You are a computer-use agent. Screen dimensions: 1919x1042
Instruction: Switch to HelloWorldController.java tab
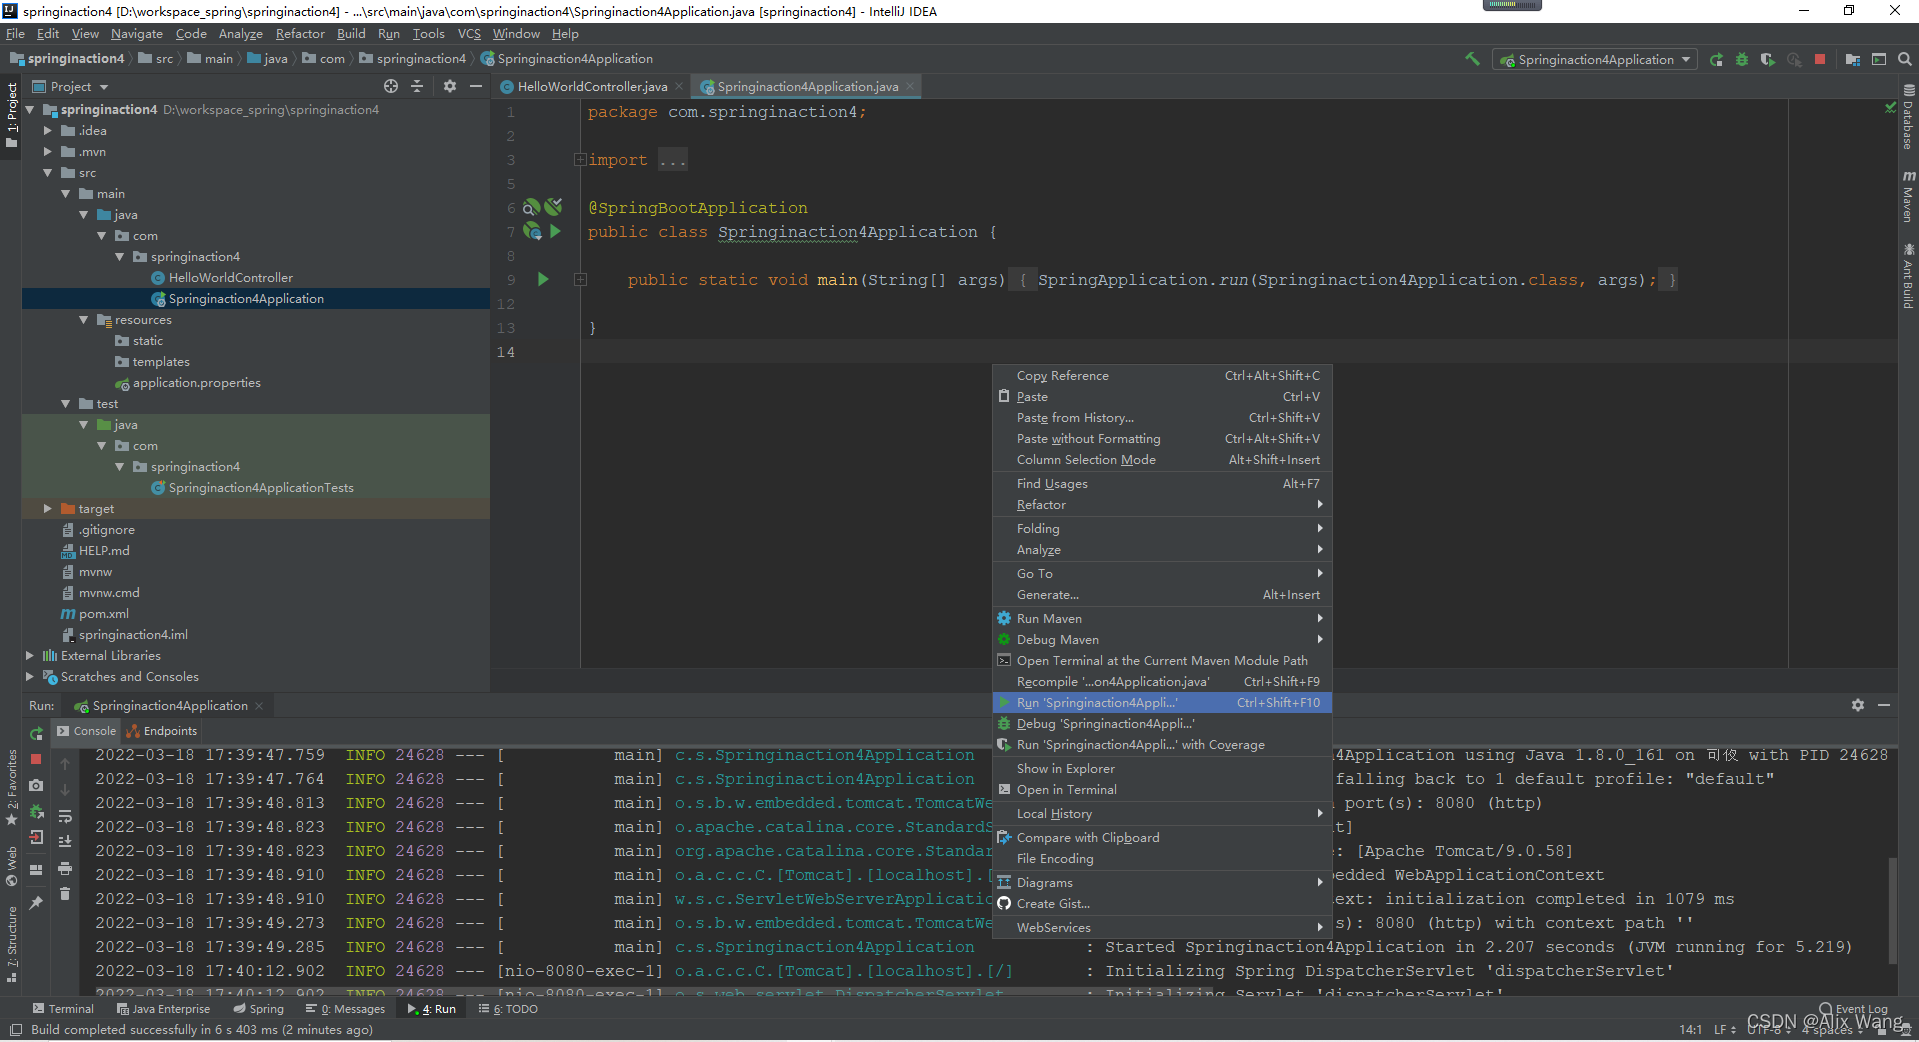click(592, 86)
